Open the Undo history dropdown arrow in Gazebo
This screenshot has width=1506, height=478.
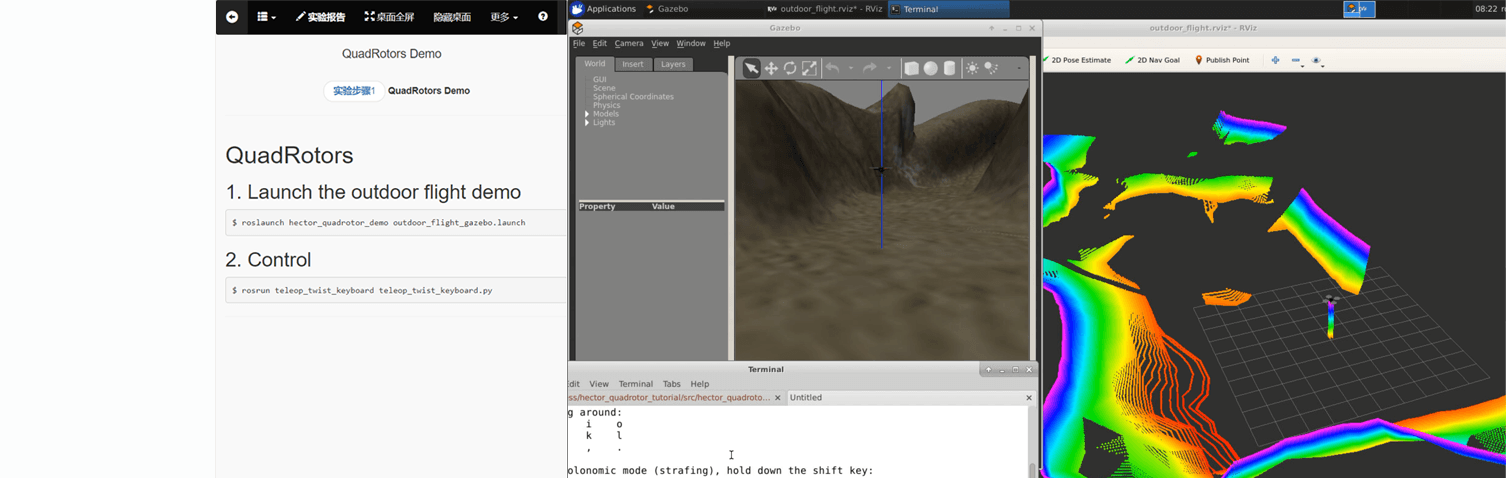[x=851, y=69]
